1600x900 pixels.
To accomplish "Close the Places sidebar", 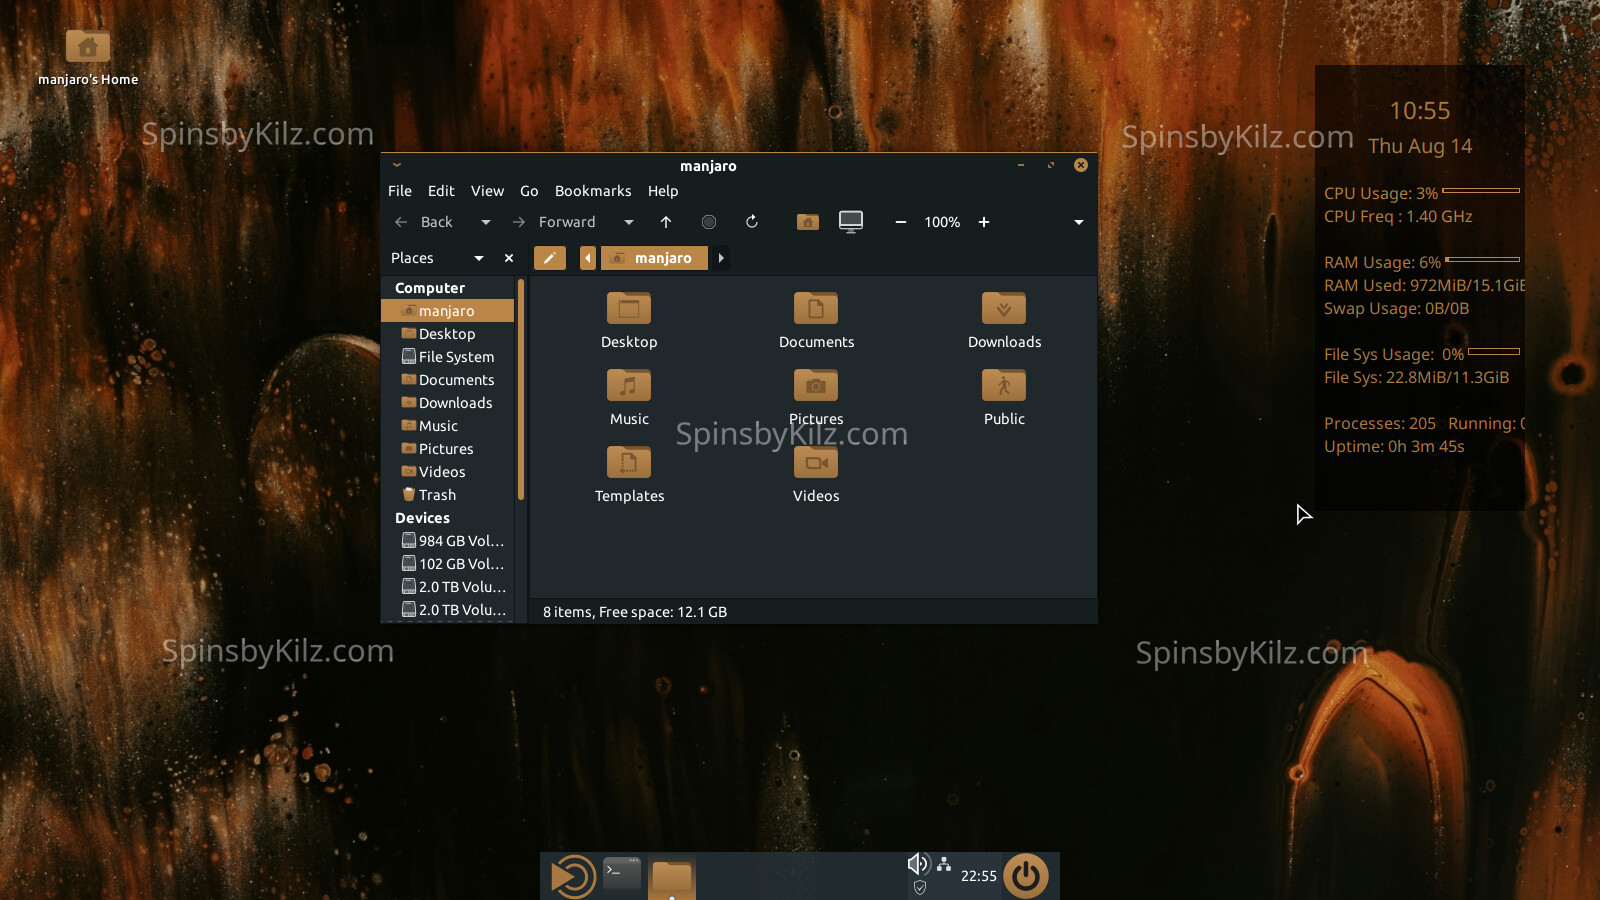I will (x=509, y=258).
